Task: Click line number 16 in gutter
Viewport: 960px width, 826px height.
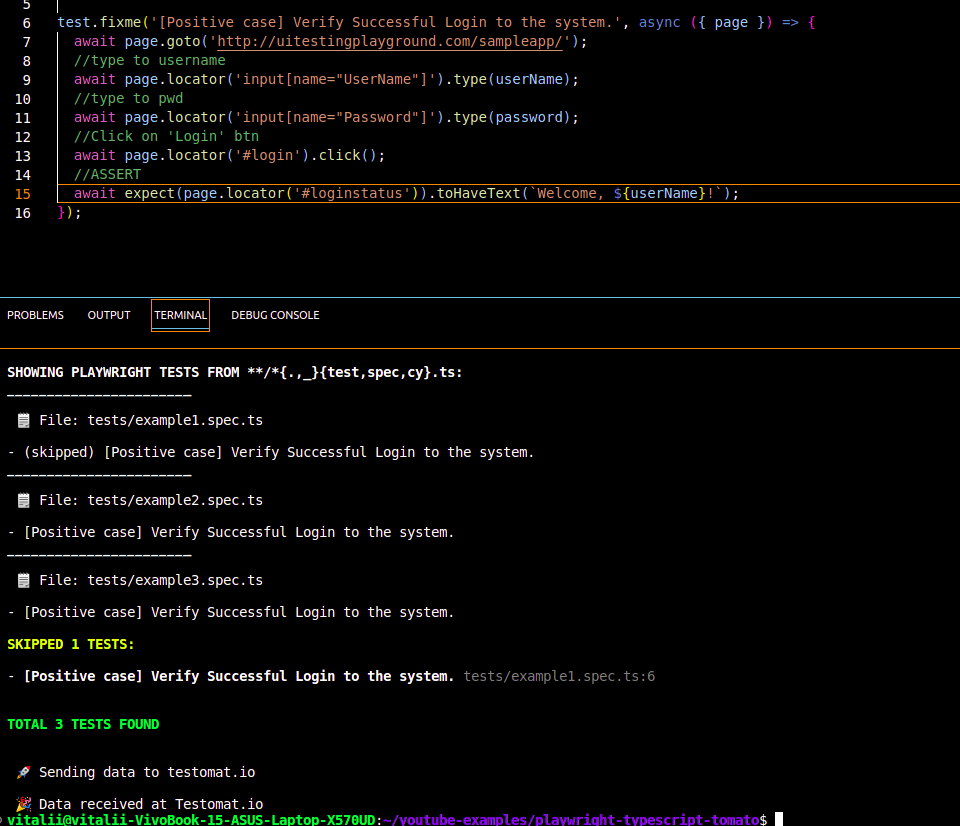Action: (x=23, y=213)
